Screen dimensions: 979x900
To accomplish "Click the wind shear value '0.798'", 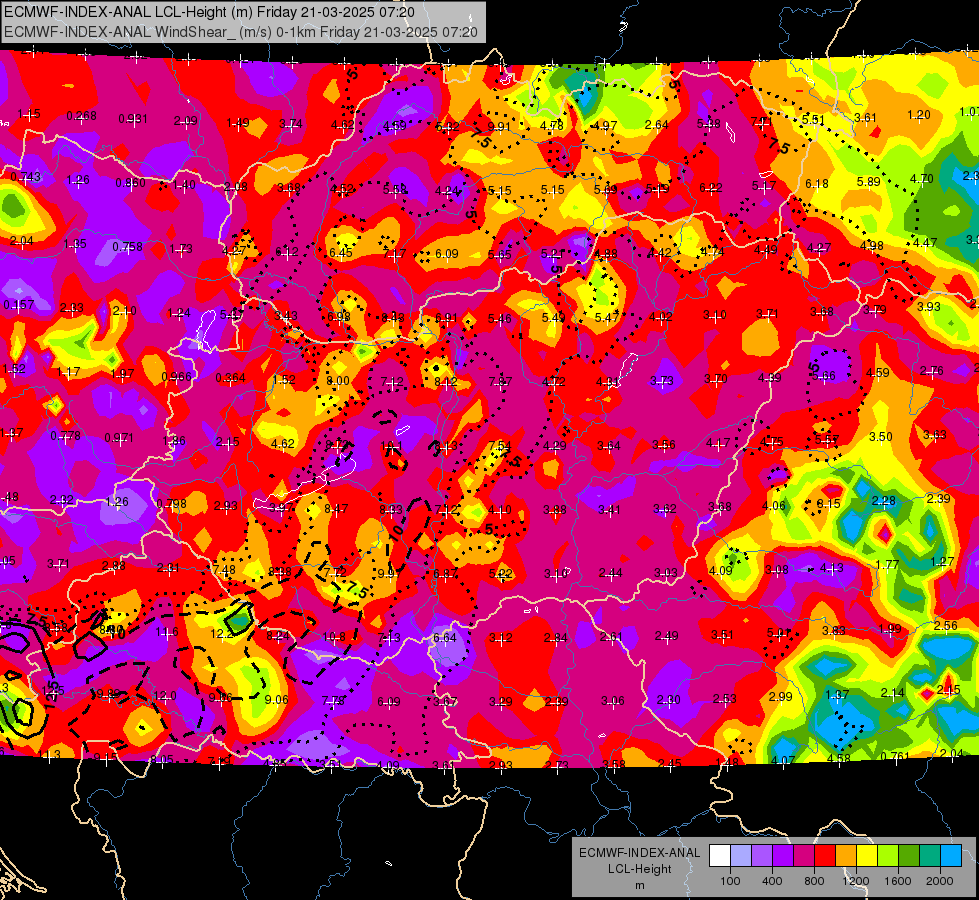I will pyautogui.click(x=172, y=503).
